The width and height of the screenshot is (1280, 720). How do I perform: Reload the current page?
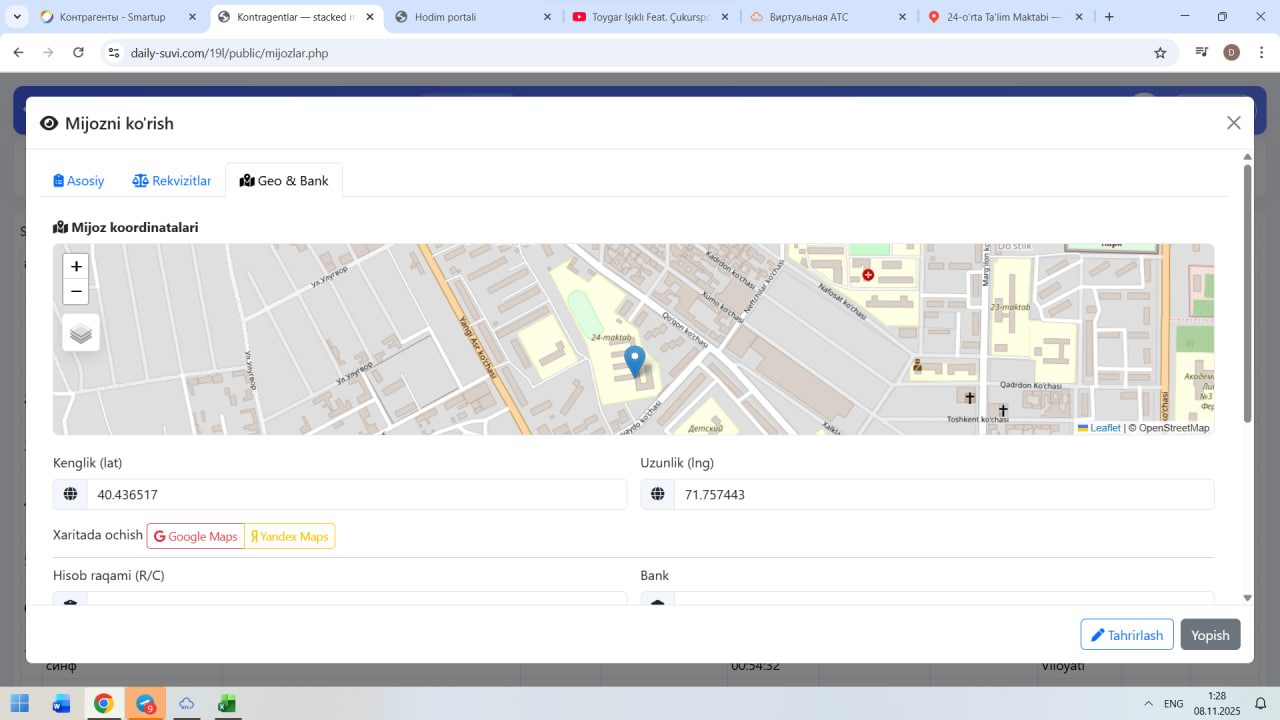pos(79,53)
